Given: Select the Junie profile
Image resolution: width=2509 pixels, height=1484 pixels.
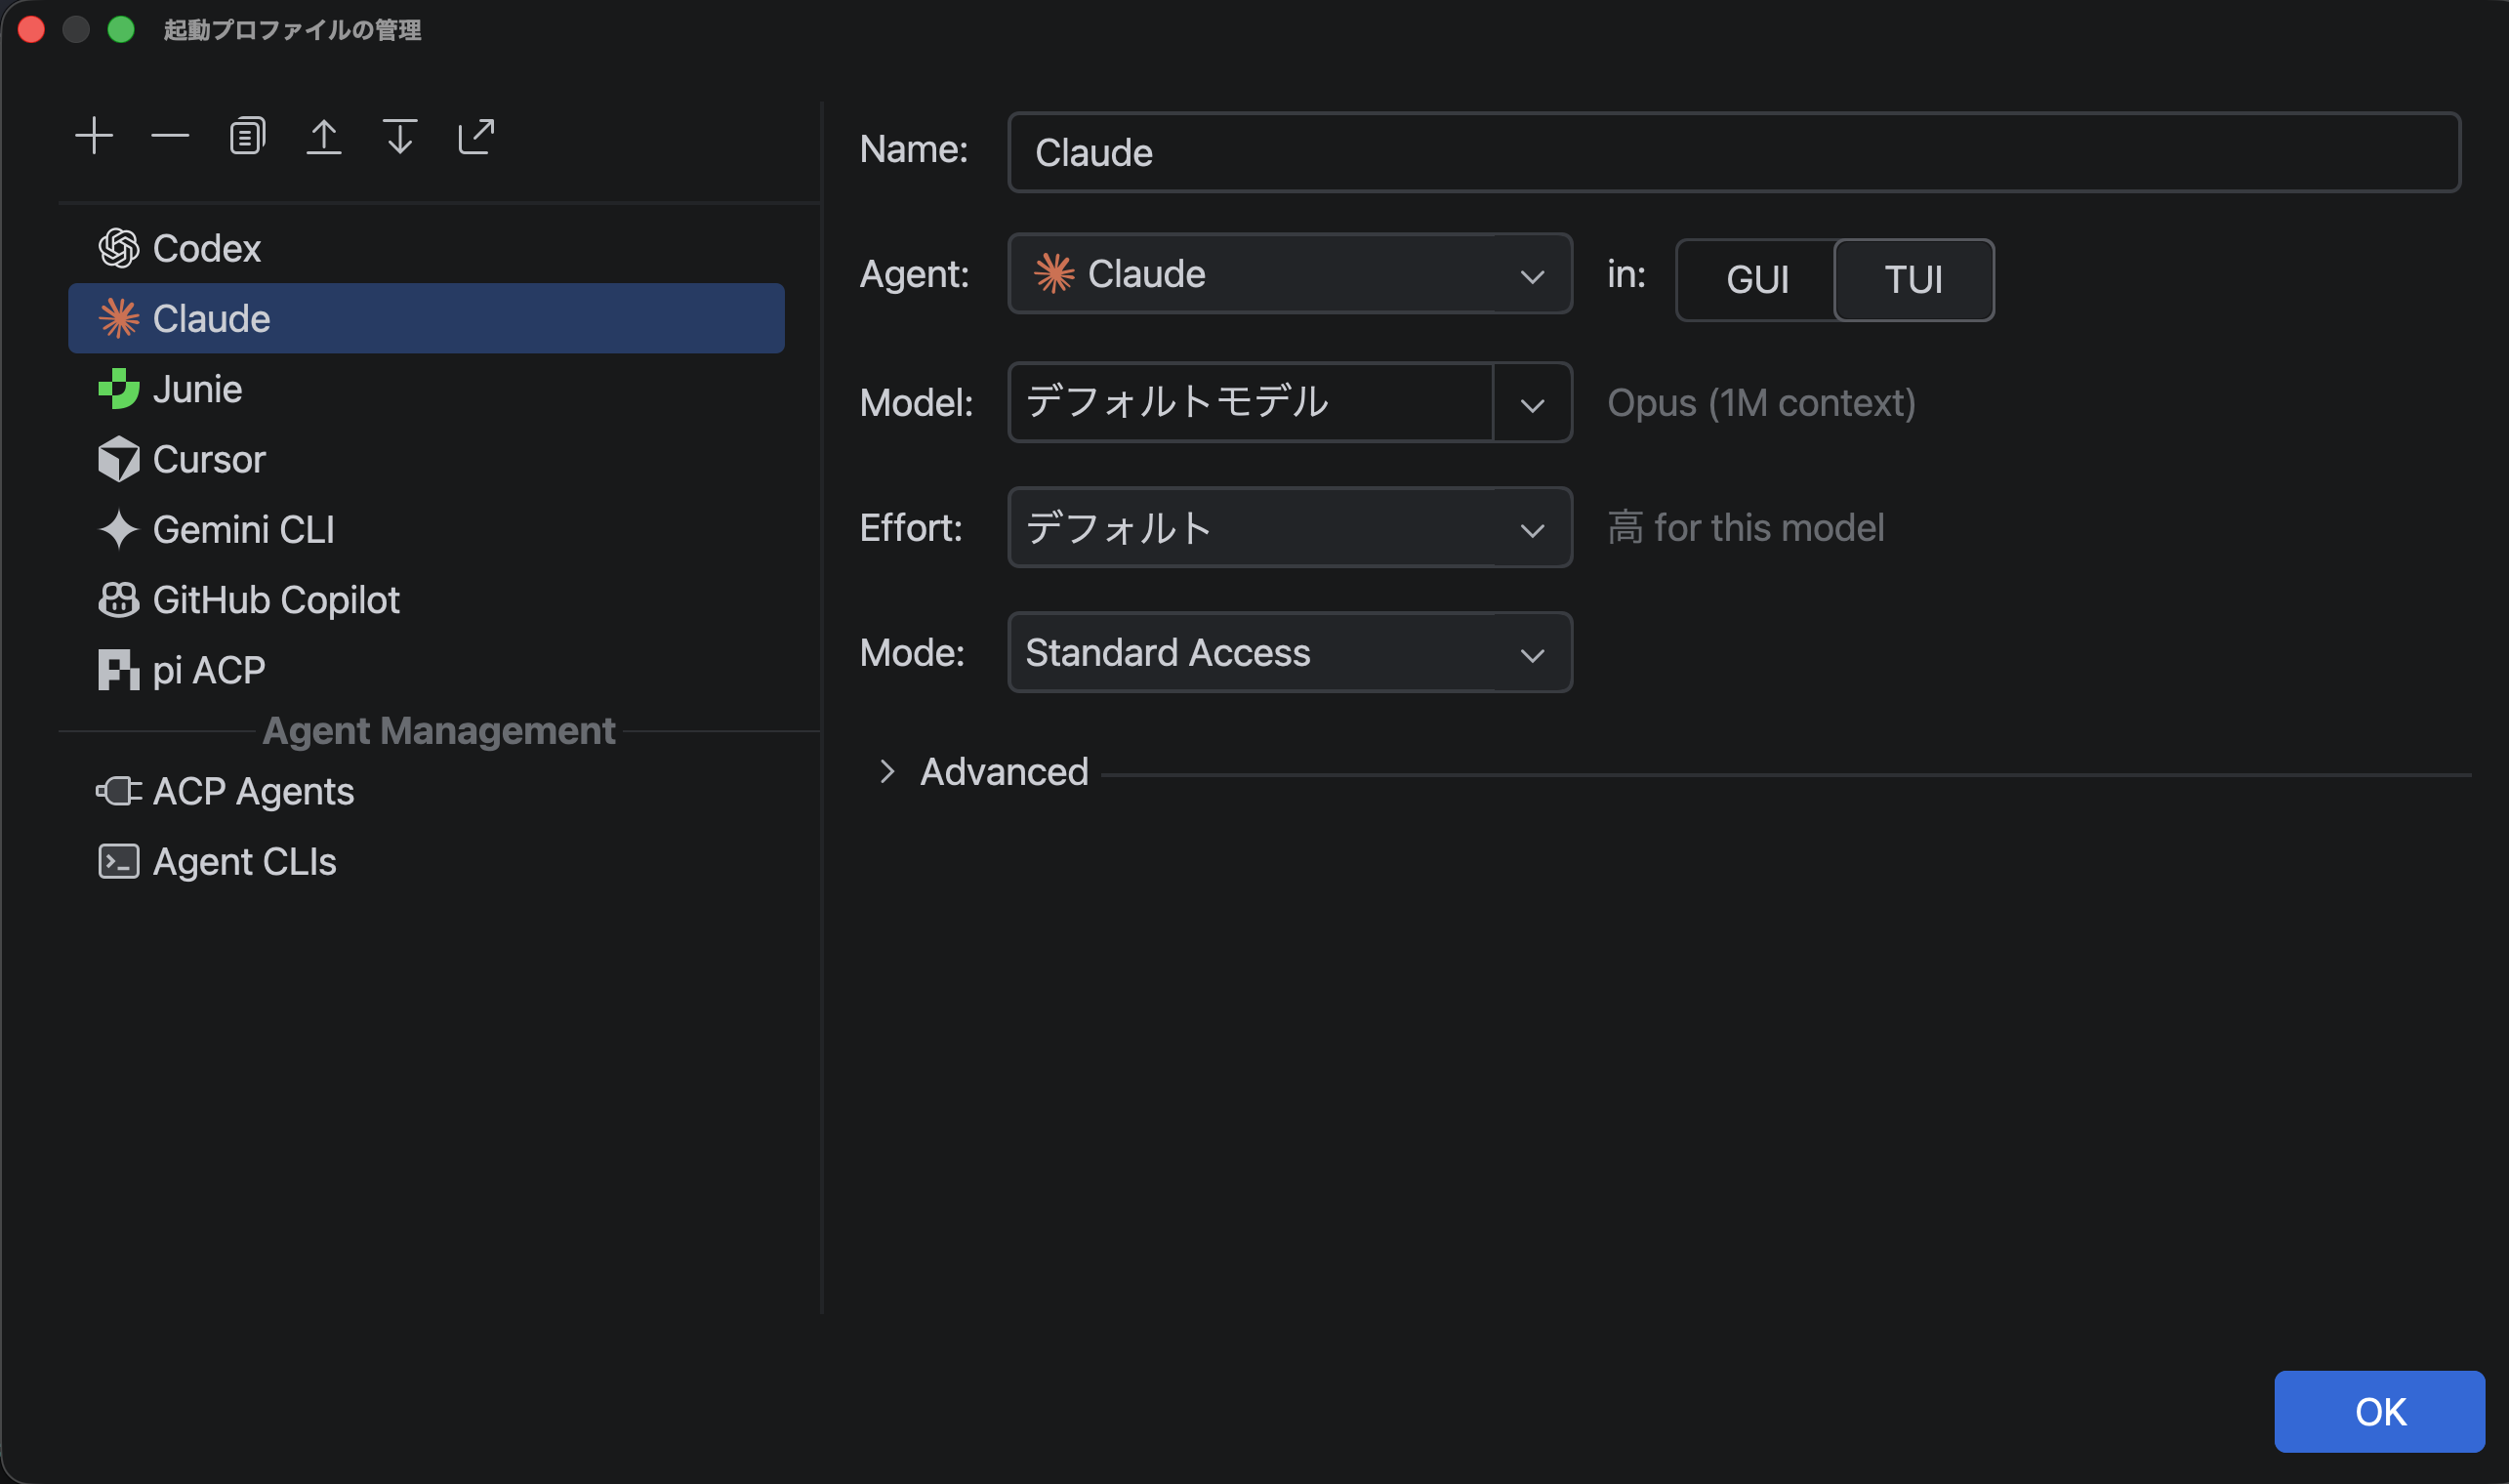Looking at the screenshot, I should point(426,389).
